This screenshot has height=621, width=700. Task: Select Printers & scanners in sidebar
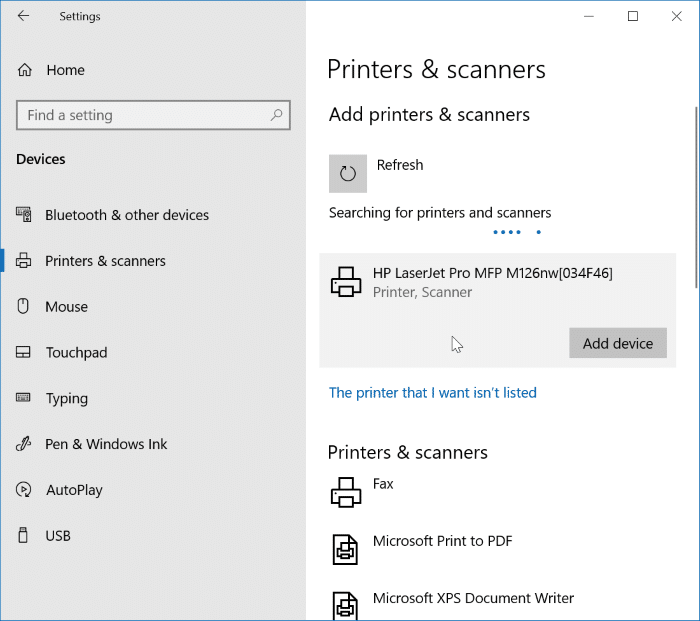[x=105, y=261]
